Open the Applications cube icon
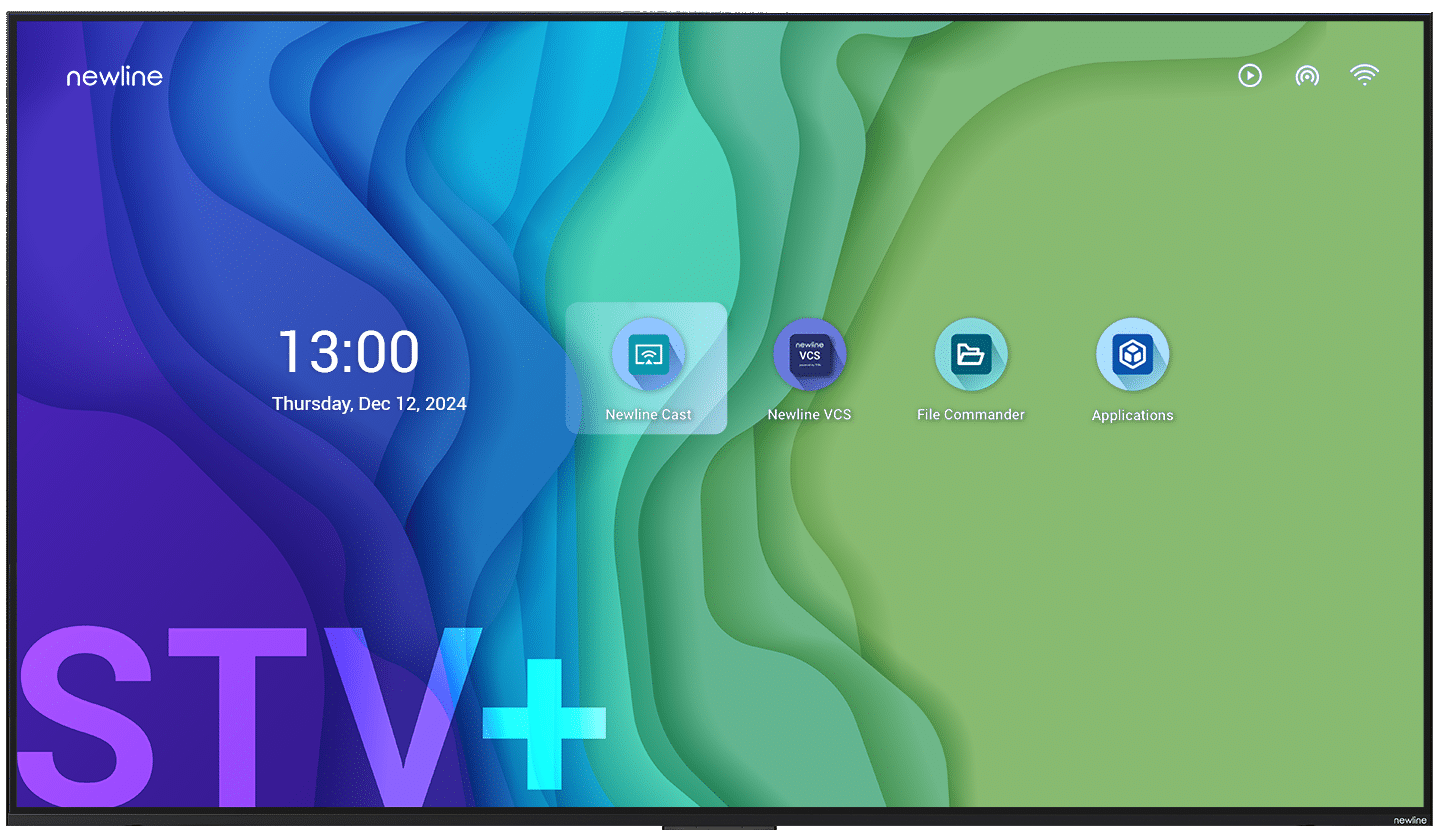This screenshot has height=830, width=1435. (x=1132, y=354)
